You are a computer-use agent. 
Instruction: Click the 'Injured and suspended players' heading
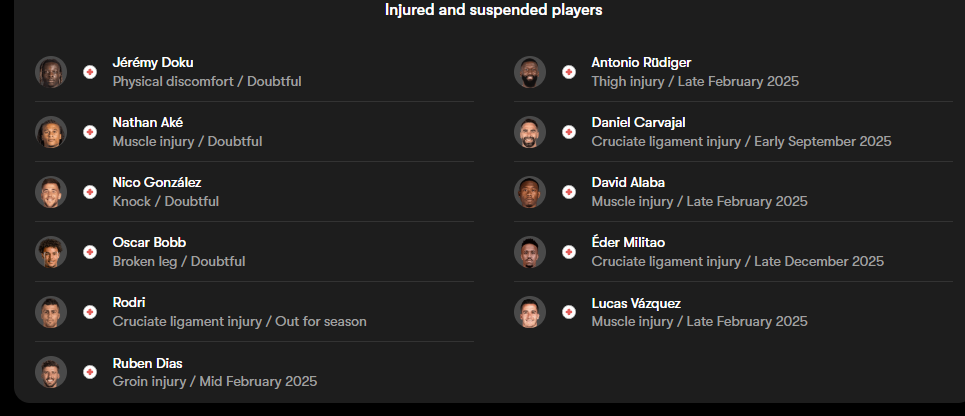493,10
